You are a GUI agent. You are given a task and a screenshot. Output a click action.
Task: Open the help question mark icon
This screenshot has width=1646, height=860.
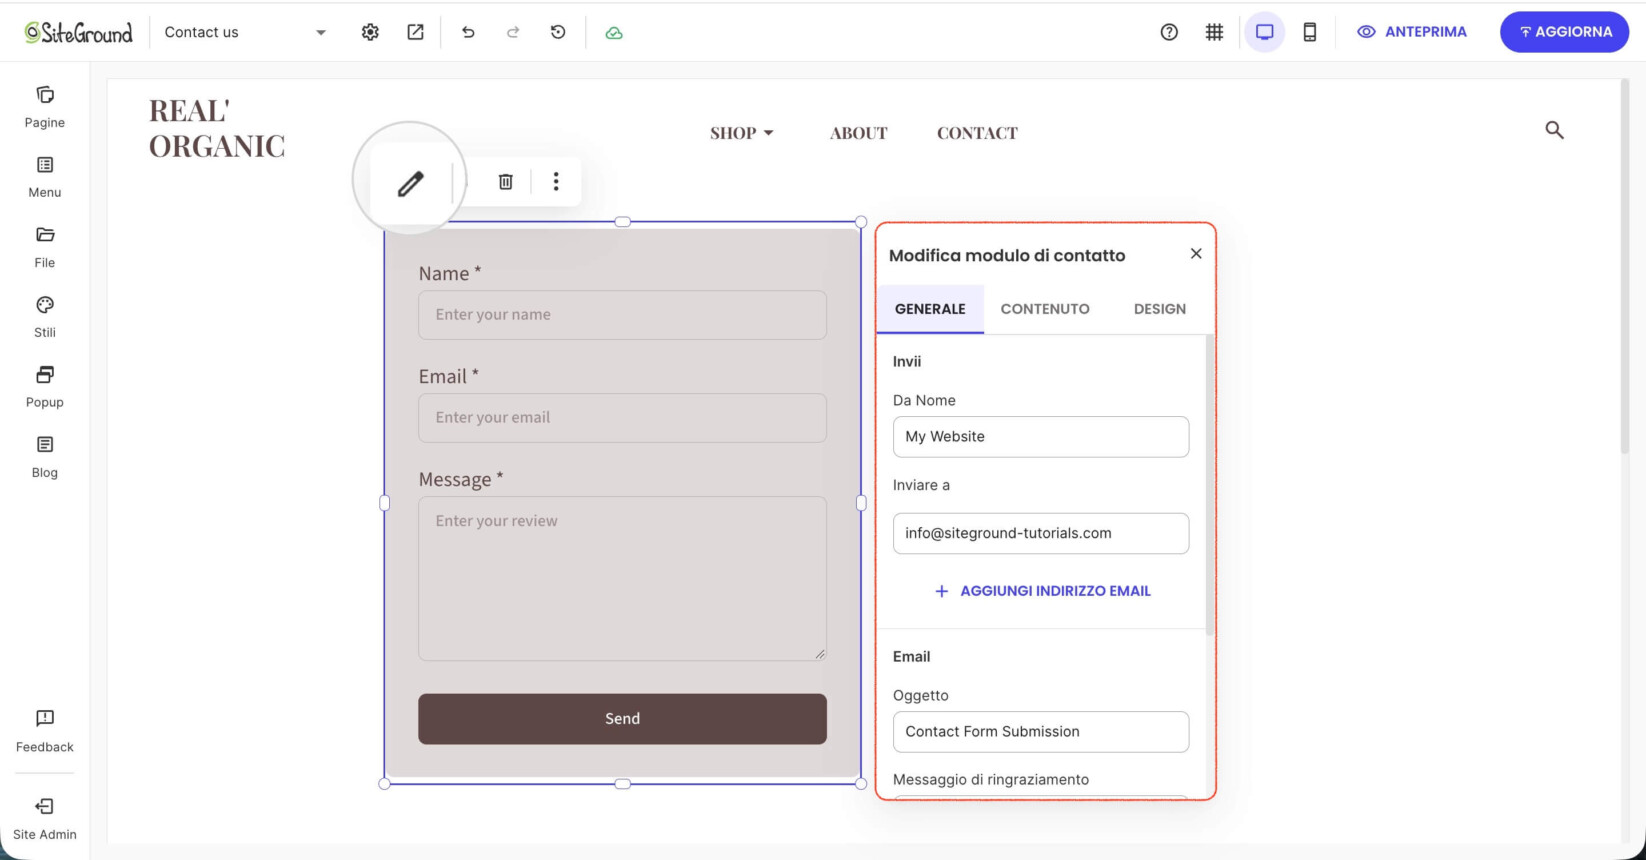(x=1169, y=32)
